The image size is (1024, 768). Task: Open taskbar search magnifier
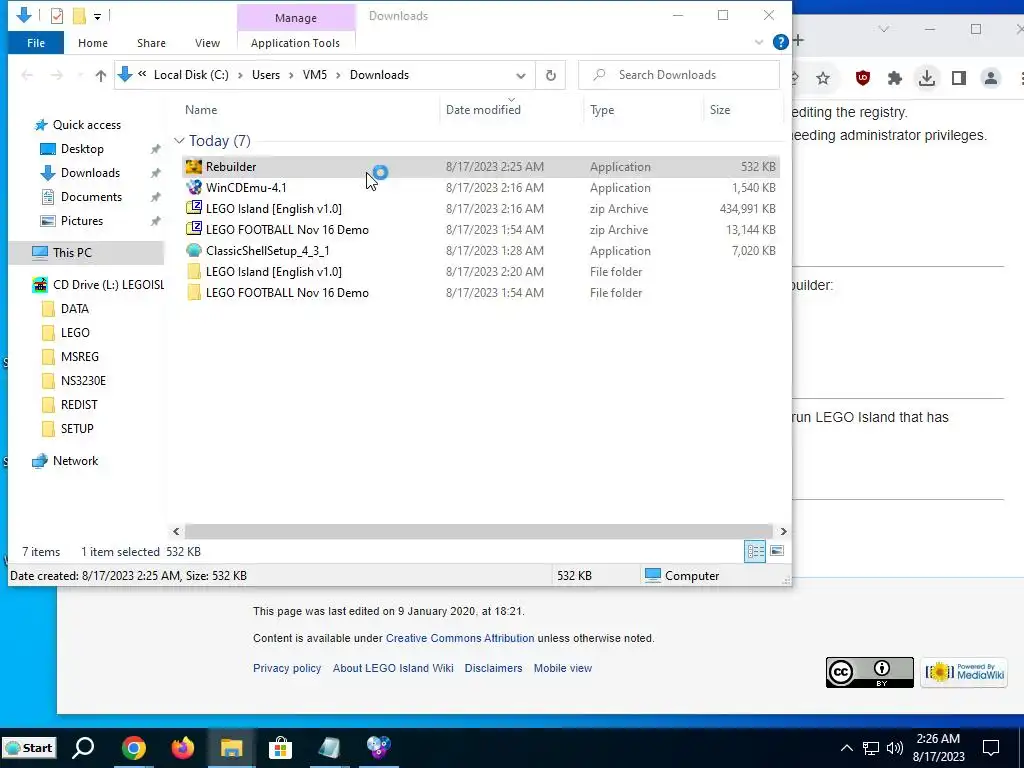(x=84, y=748)
